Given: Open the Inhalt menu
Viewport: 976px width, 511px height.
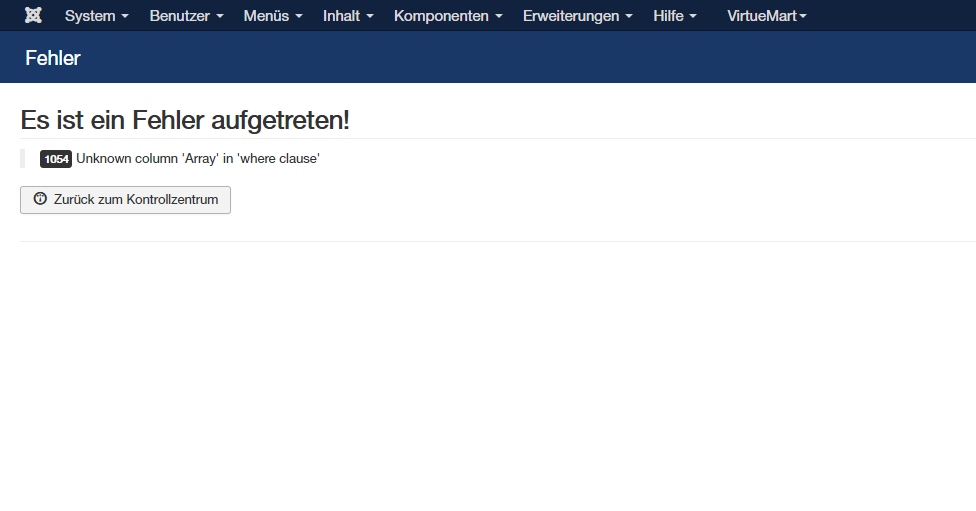Looking at the screenshot, I should pyautogui.click(x=348, y=16).
